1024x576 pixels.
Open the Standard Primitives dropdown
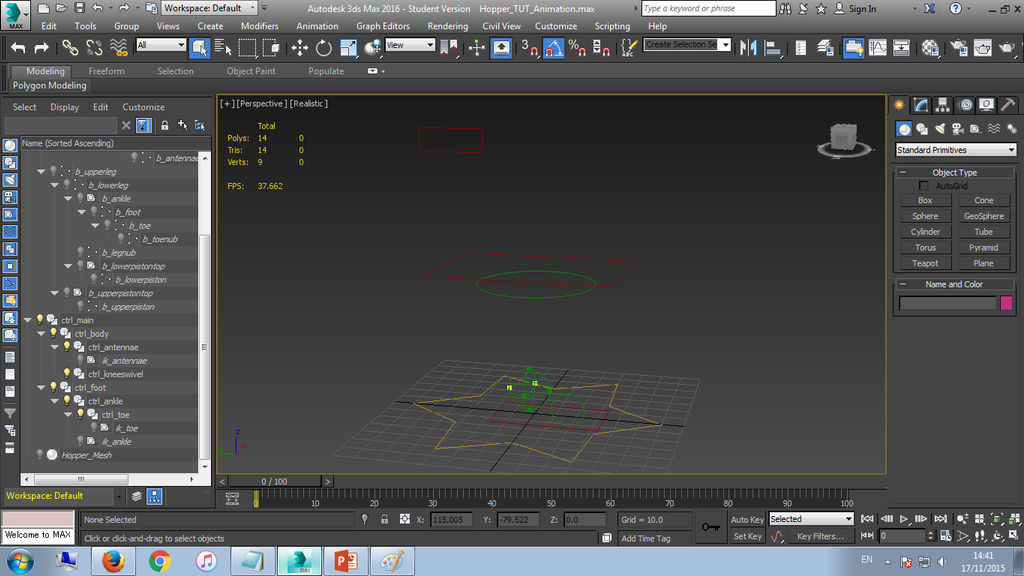[x=955, y=150]
